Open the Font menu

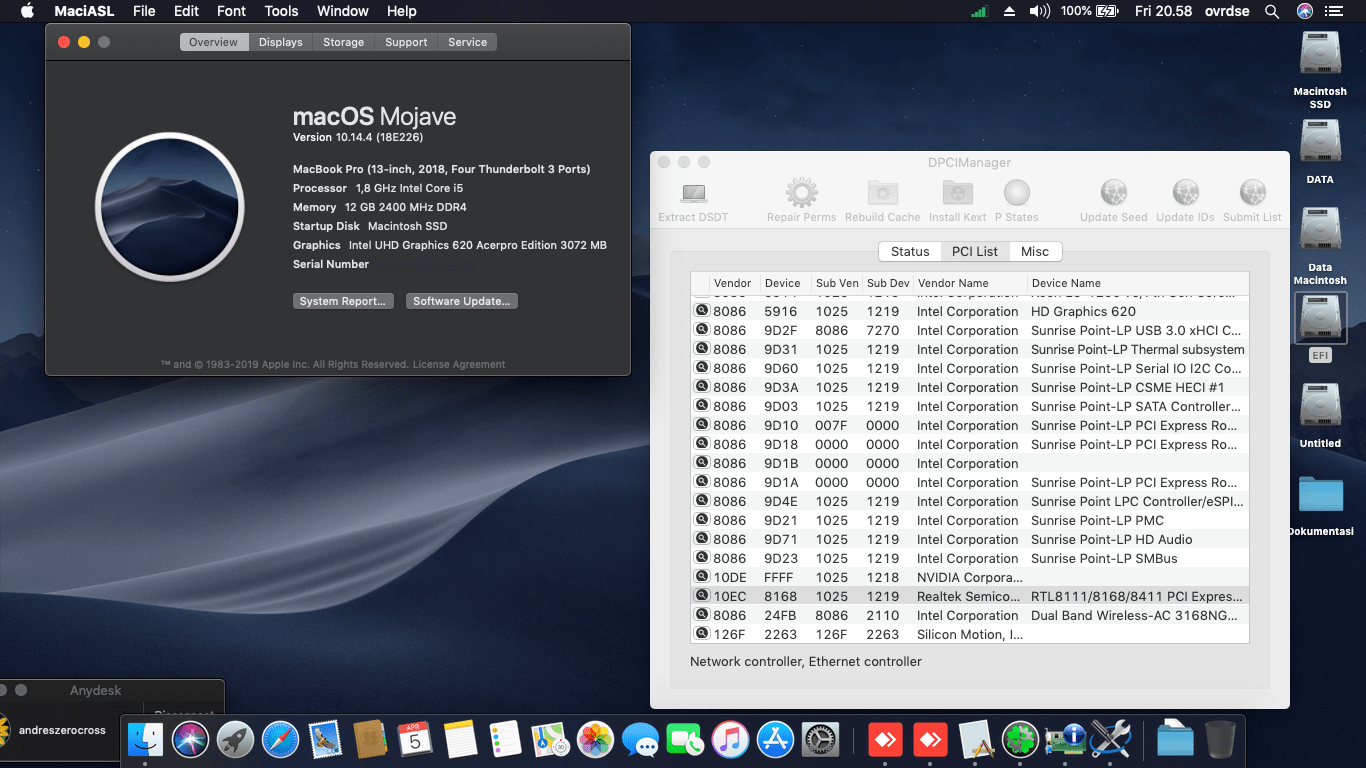pyautogui.click(x=231, y=11)
